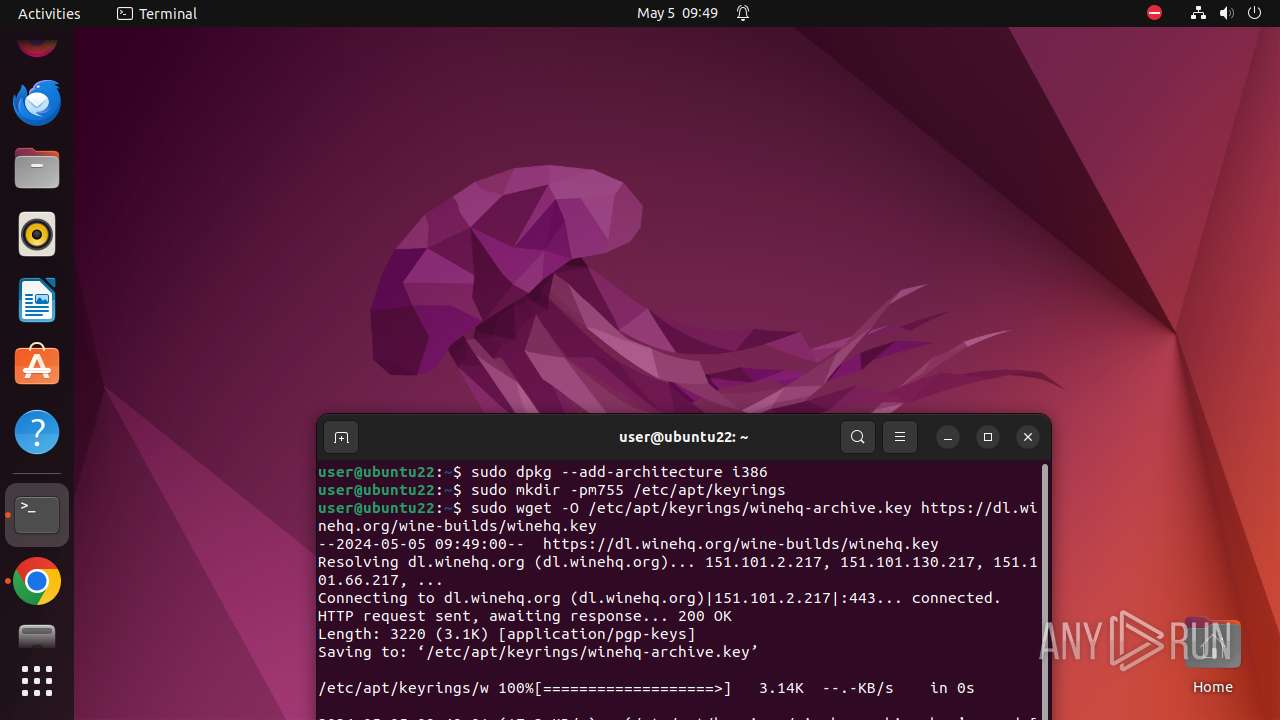The image size is (1280, 720).
Task: Open the Files manager in dock
Action: pyautogui.click(x=37, y=168)
